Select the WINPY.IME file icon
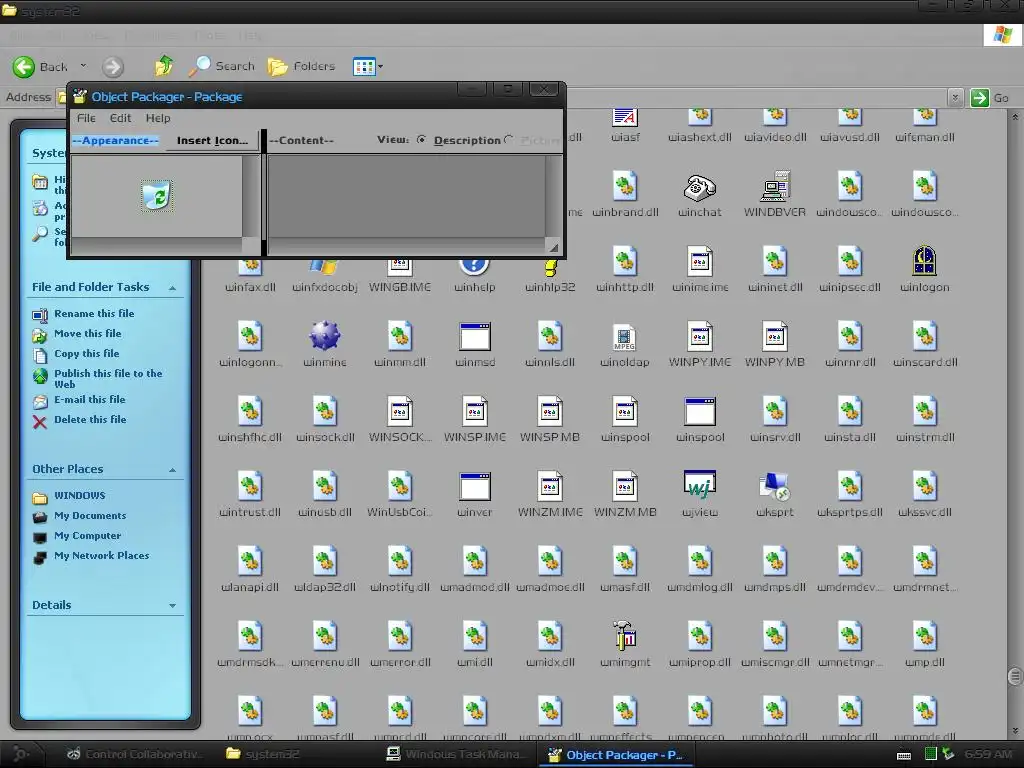1024x768 pixels. [x=699, y=336]
